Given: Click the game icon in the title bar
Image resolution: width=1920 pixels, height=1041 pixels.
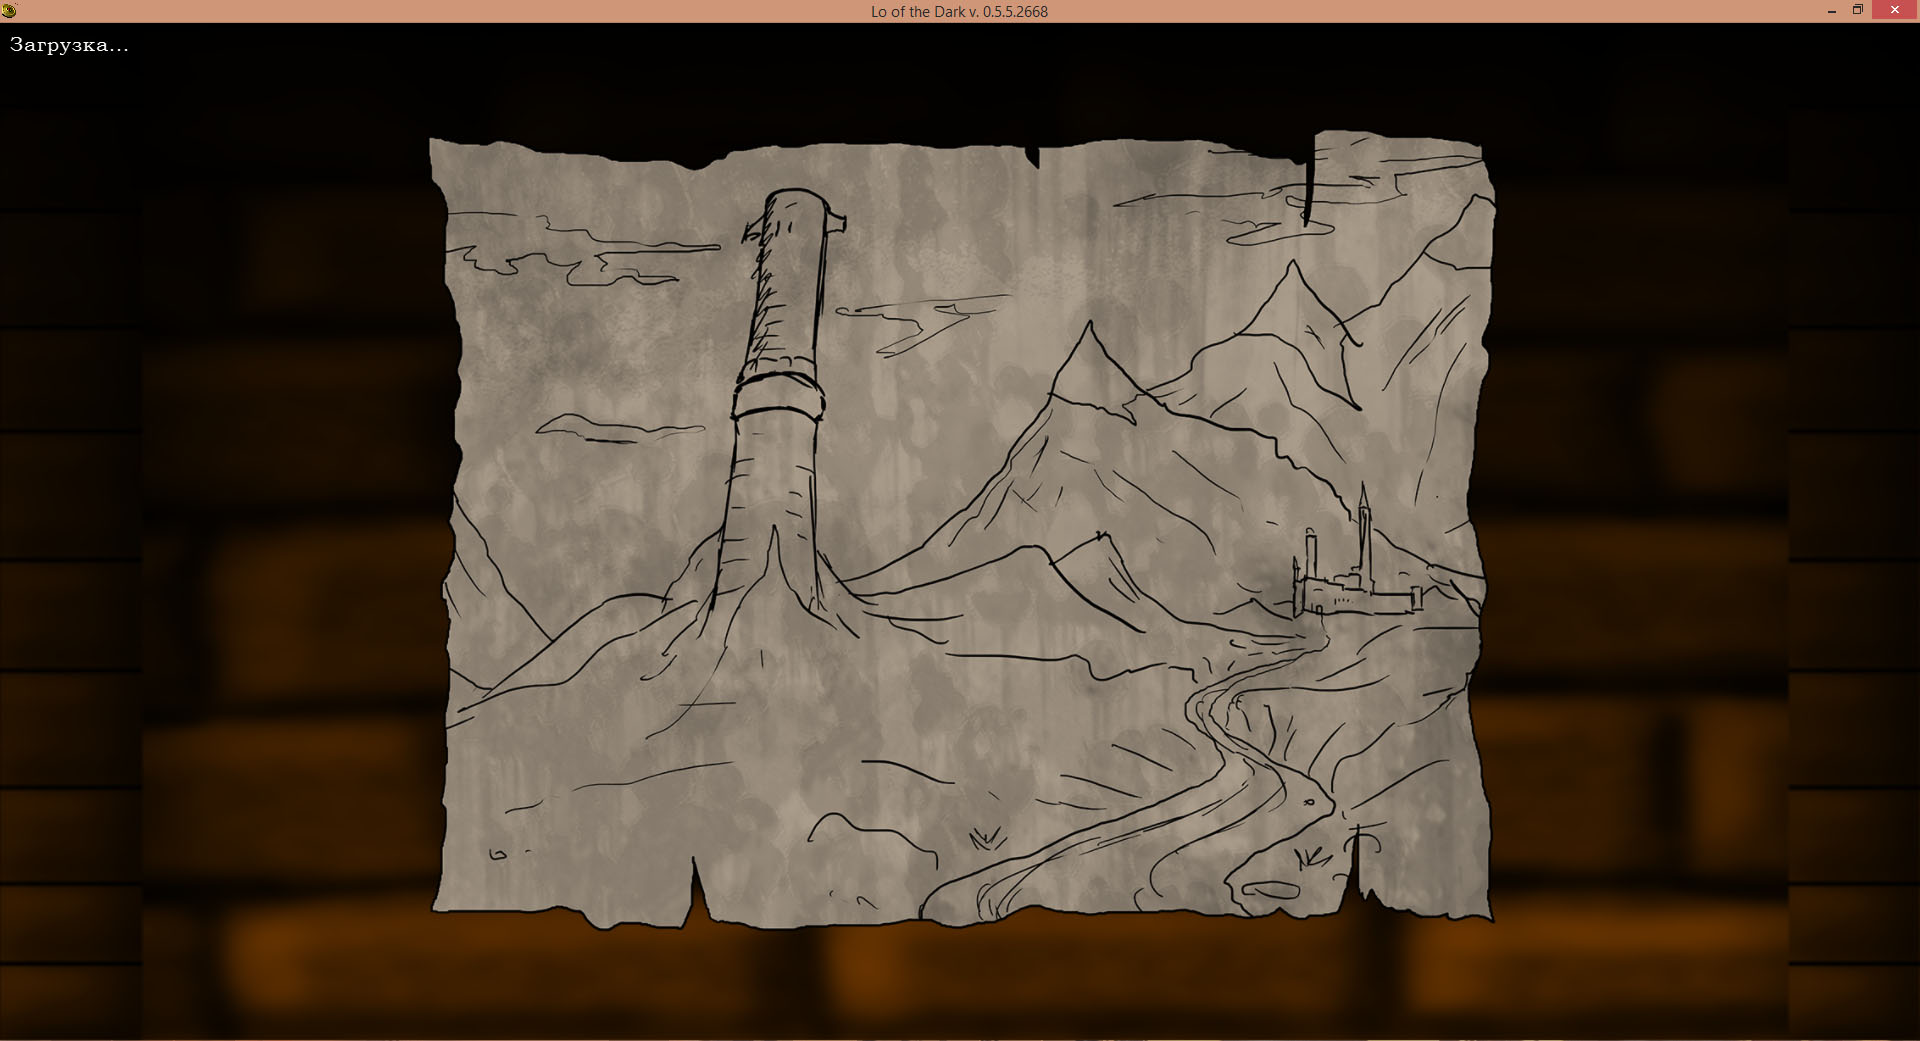Looking at the screenshot, I should (x=10, y=11).
